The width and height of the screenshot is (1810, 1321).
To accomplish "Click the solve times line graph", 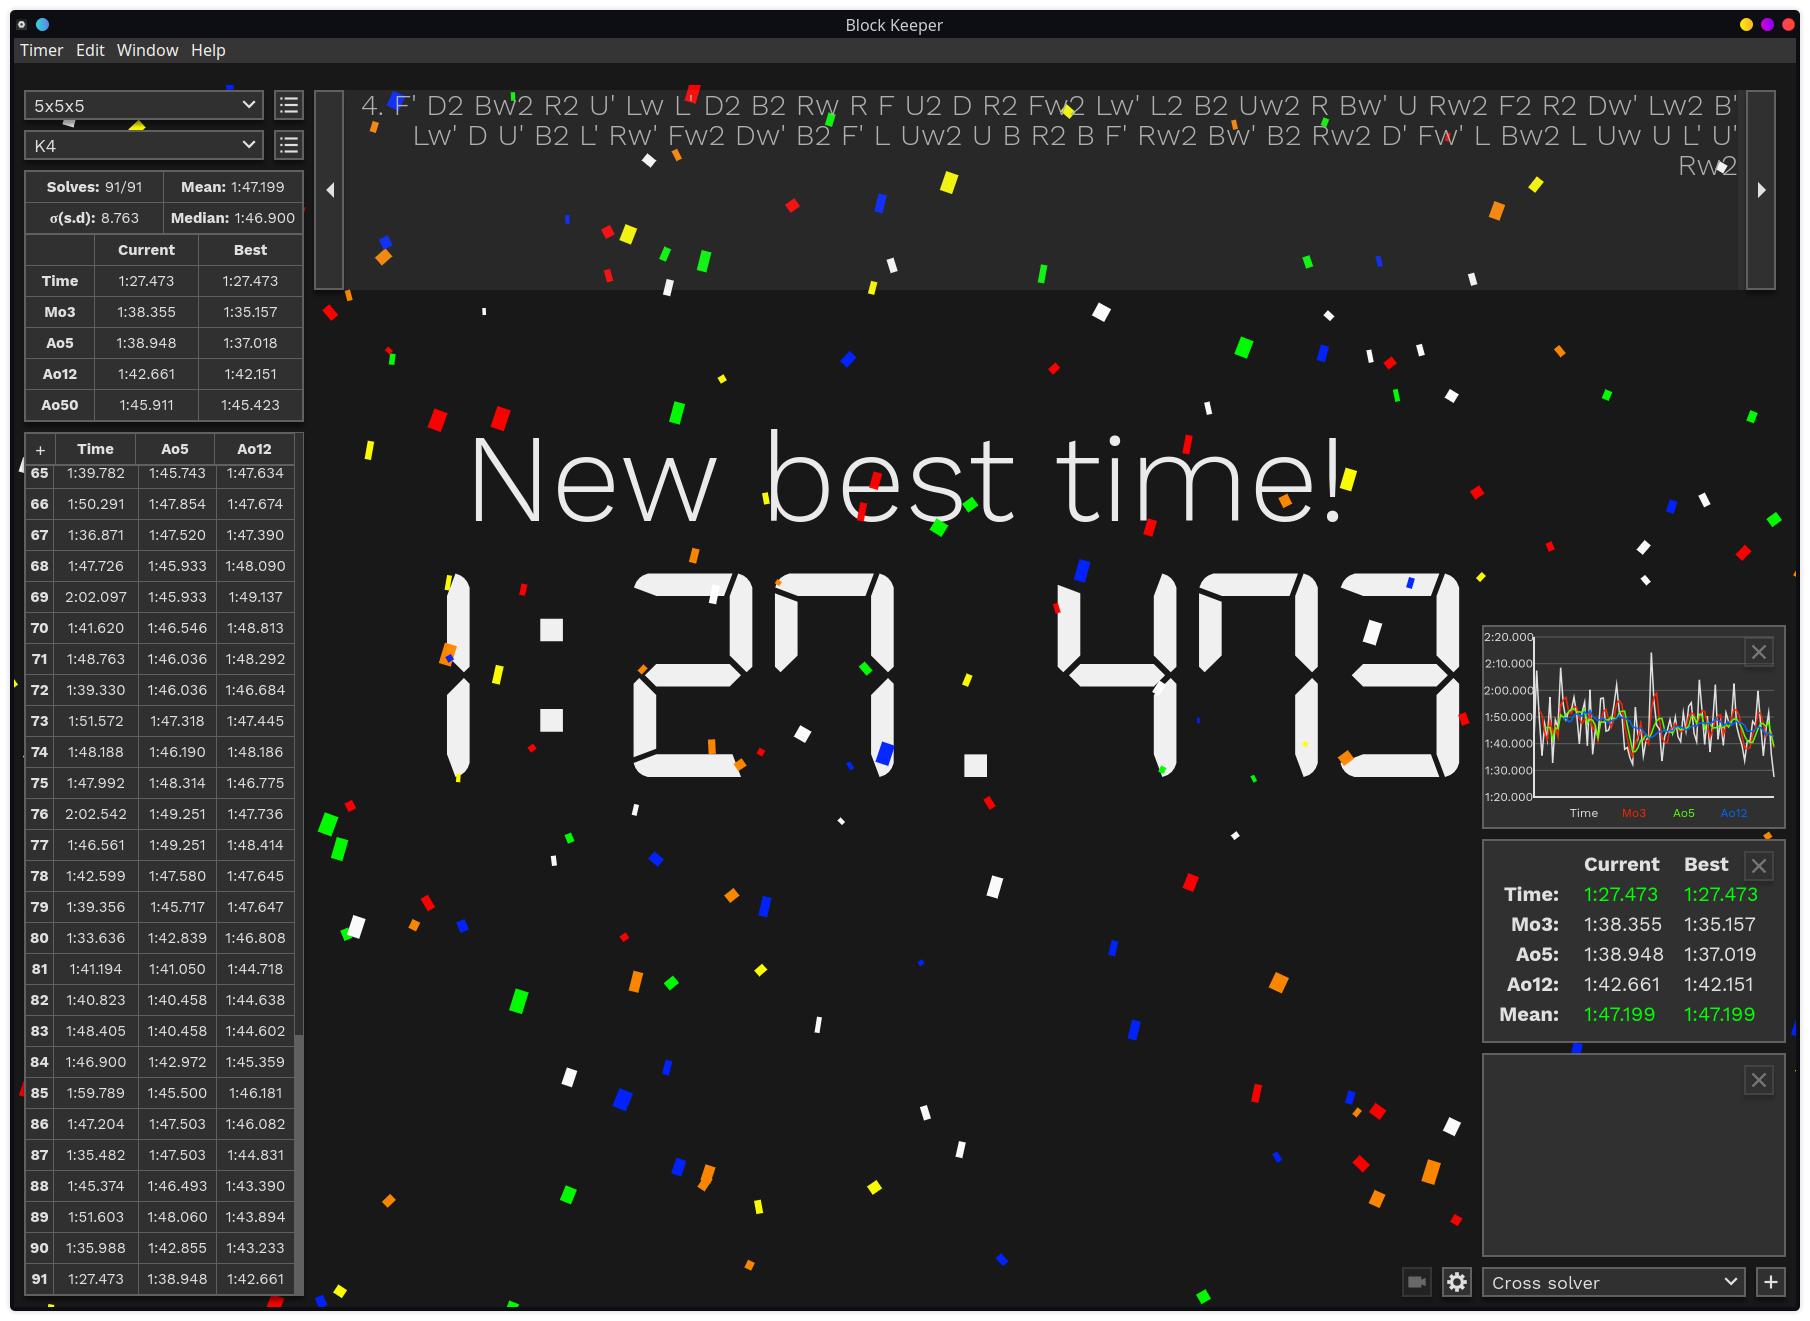I will pyautogui.click(x=1654, y=717).
